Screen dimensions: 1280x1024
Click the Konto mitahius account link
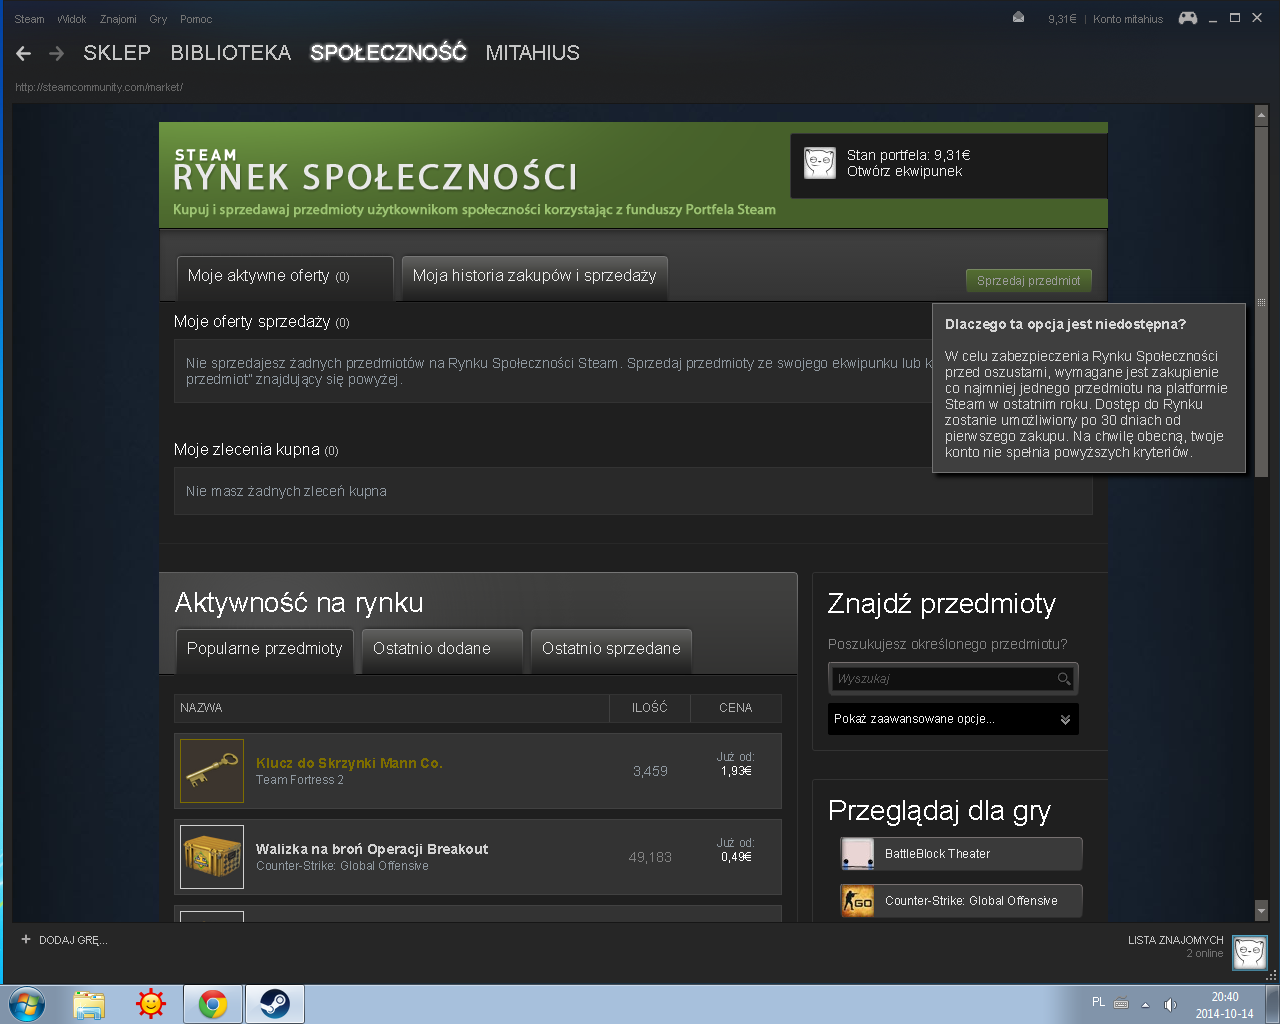point(1128,19)
